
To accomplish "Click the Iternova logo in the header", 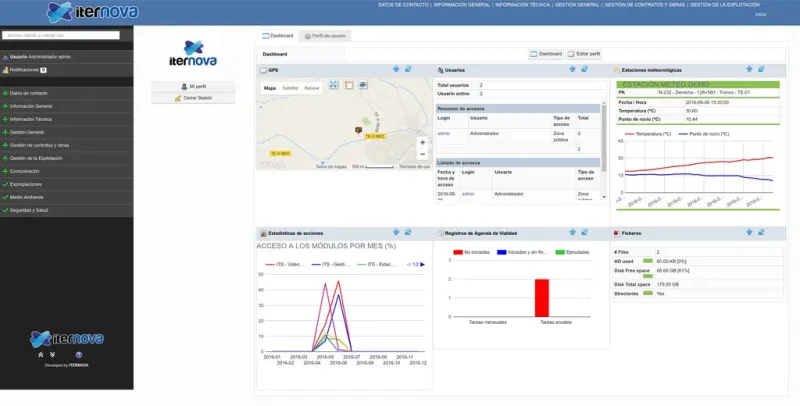I will point(92,12).
